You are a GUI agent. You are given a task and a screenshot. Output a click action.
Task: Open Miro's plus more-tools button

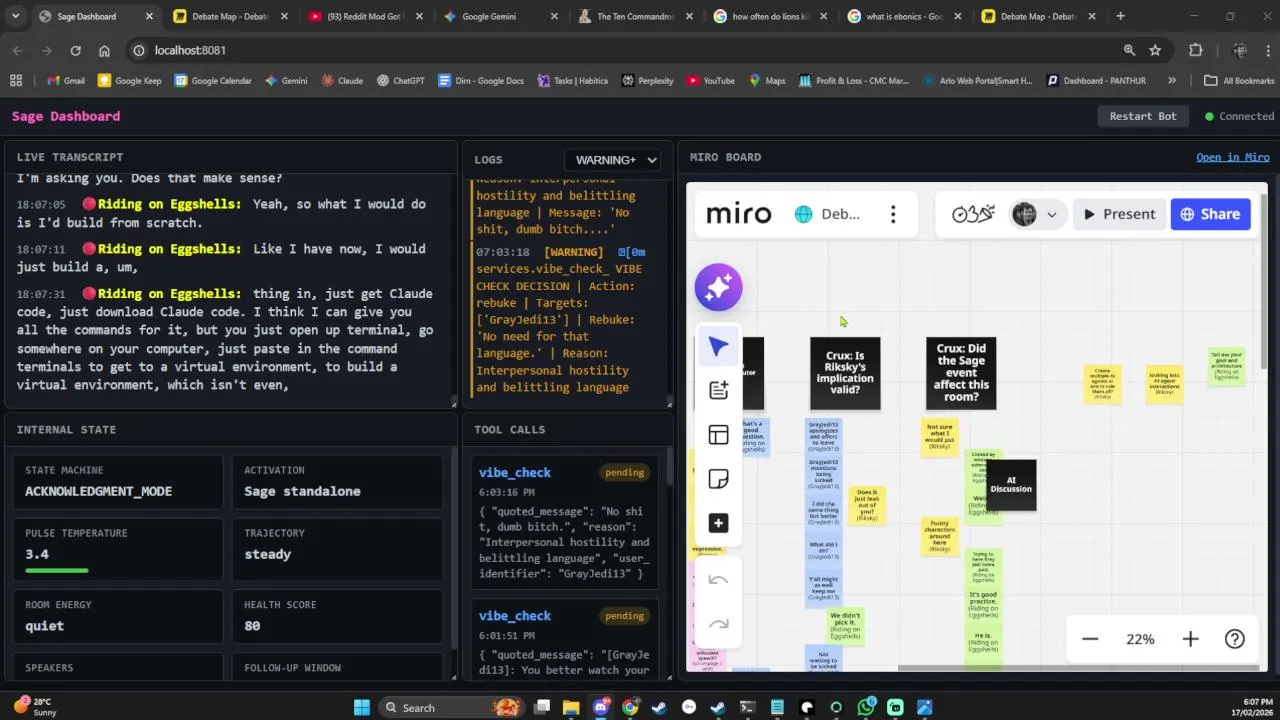(x=718, y=523)
